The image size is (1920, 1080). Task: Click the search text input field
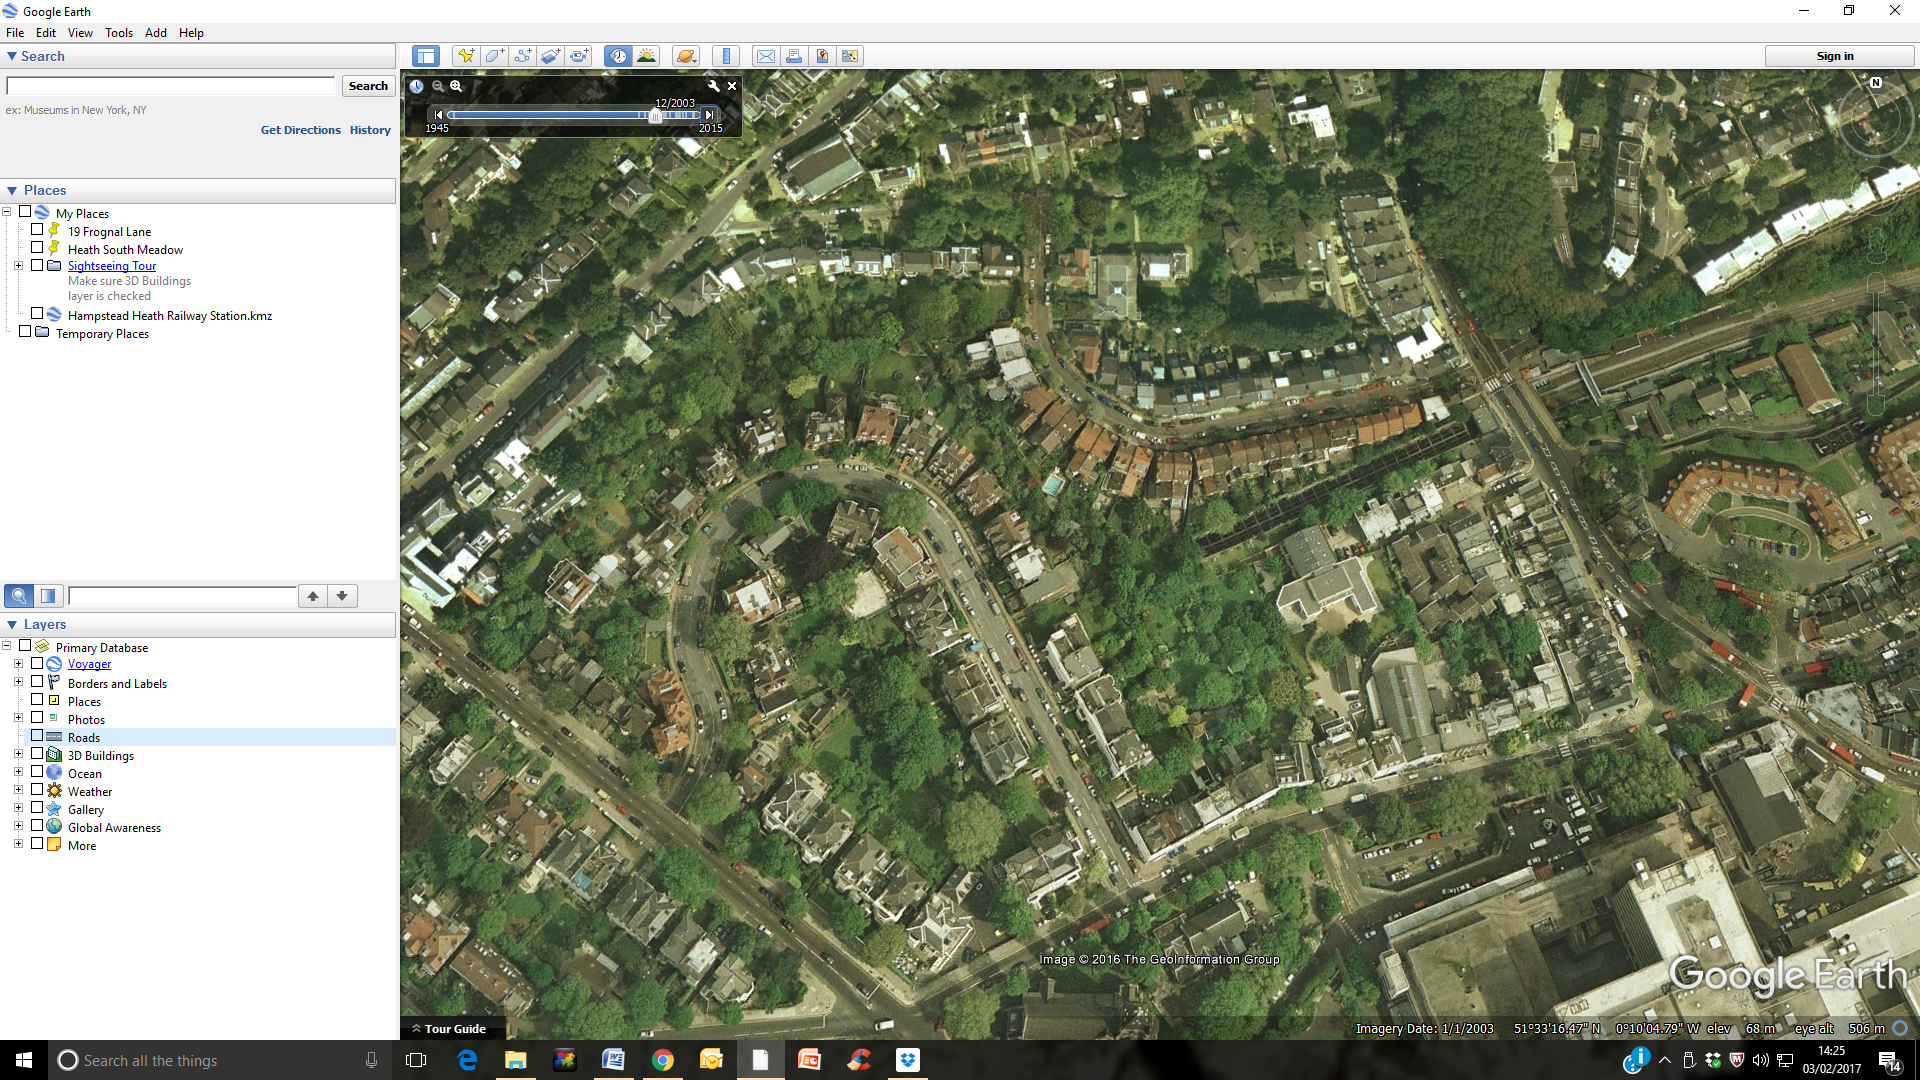171,86
